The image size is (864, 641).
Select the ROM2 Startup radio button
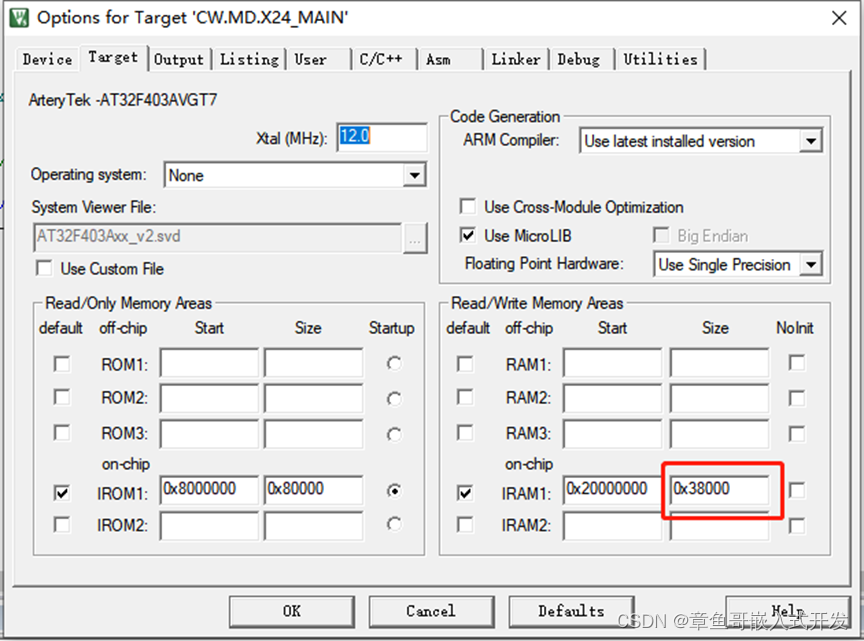pos(394,398)
